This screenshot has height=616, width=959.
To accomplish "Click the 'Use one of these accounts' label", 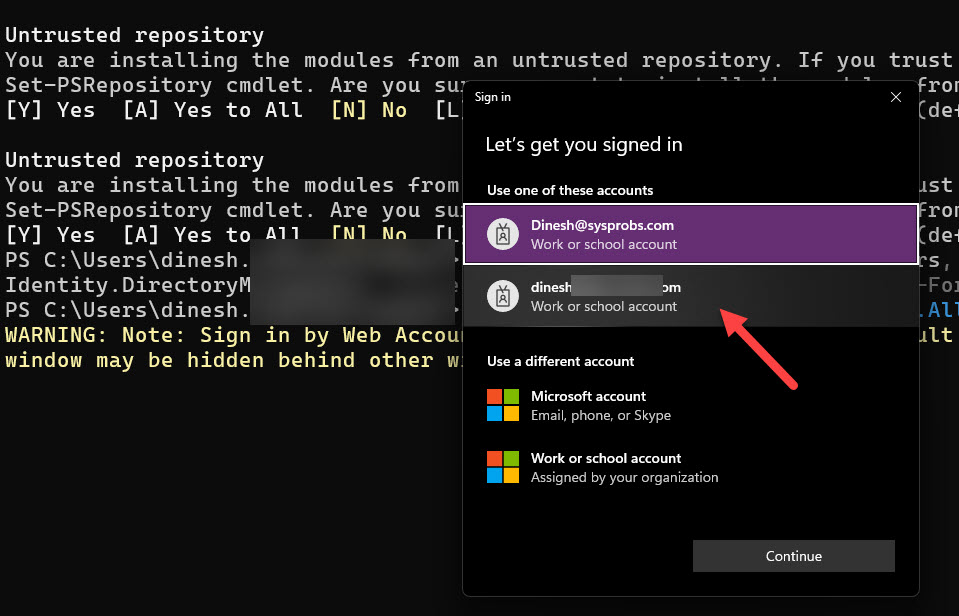I will pos(570,190).
